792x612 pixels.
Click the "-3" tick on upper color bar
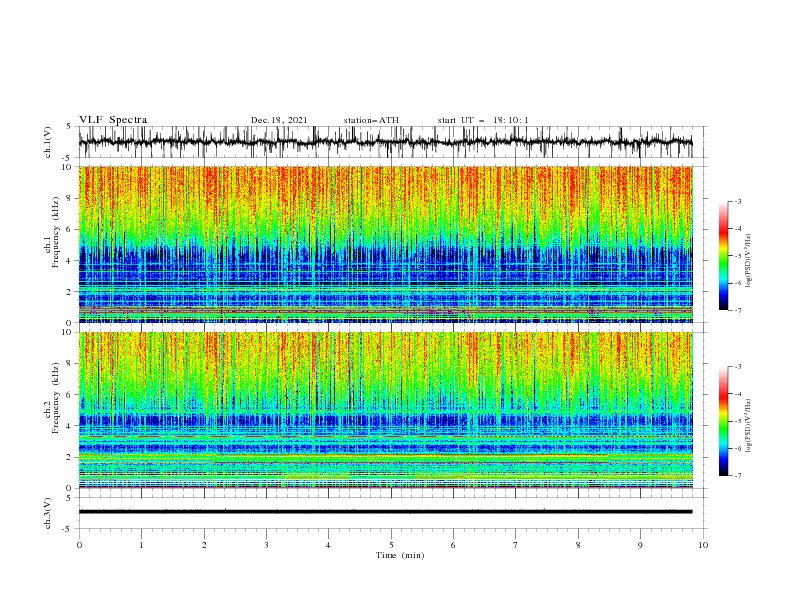(738, 201)
